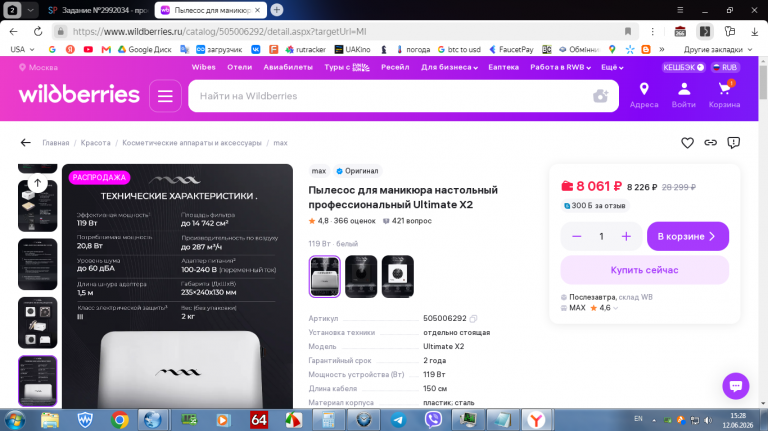The width and height of the screenshot is (768, 431).
Task: Open the Адреса pickup points page
Action: click(x=644, y=95)
